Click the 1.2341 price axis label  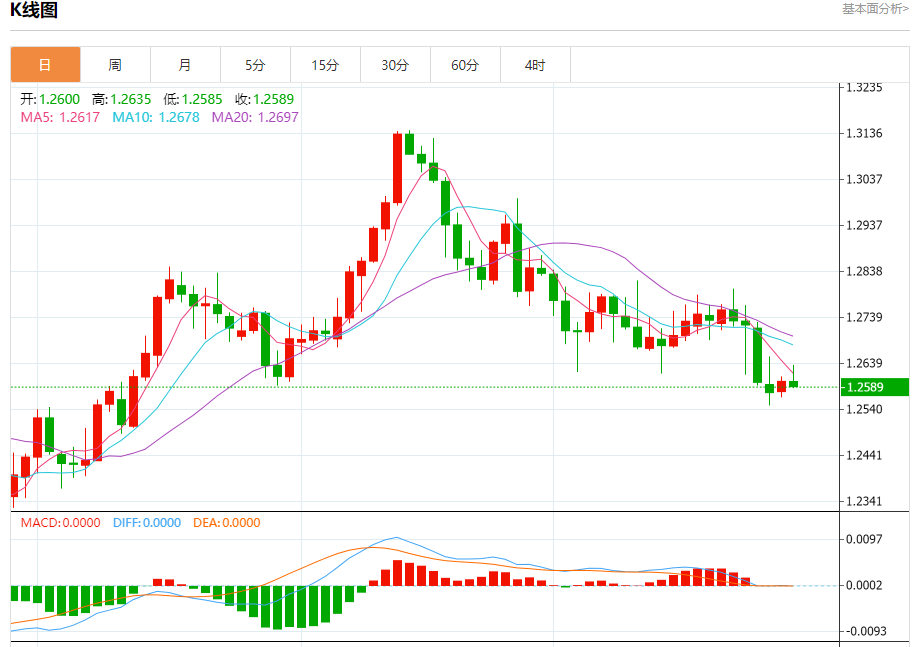point(864,501)
